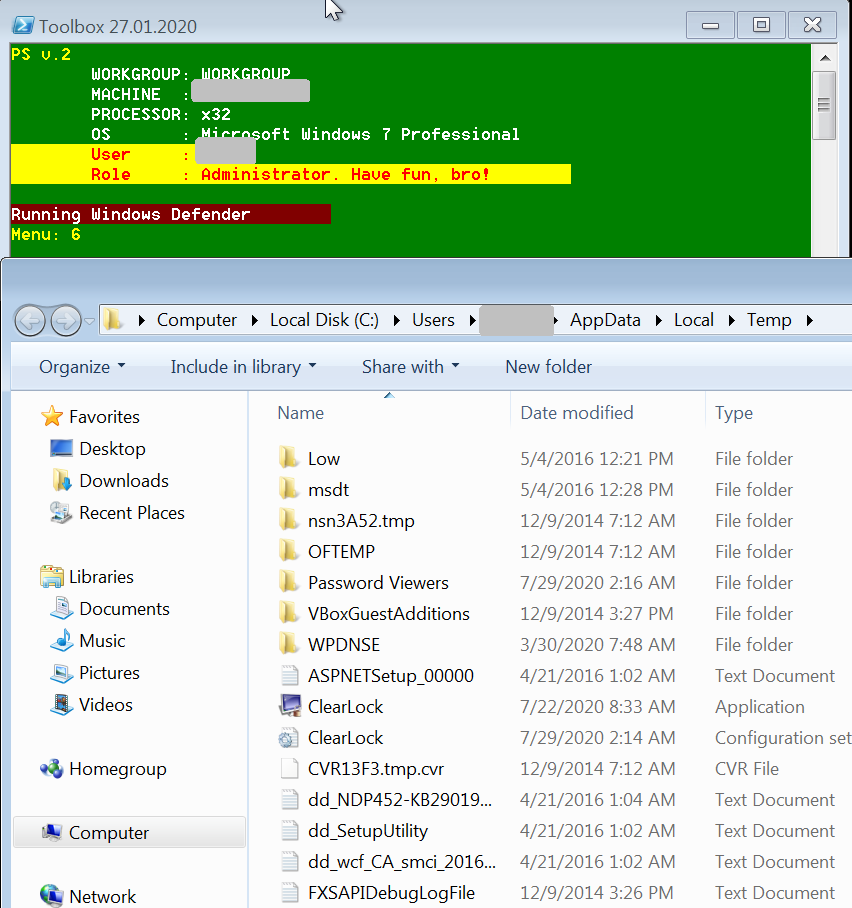Image resolution: width=852 pixels, height=908 pixels.
Task: Open the Share with dropdown
Action: point(411,367)
